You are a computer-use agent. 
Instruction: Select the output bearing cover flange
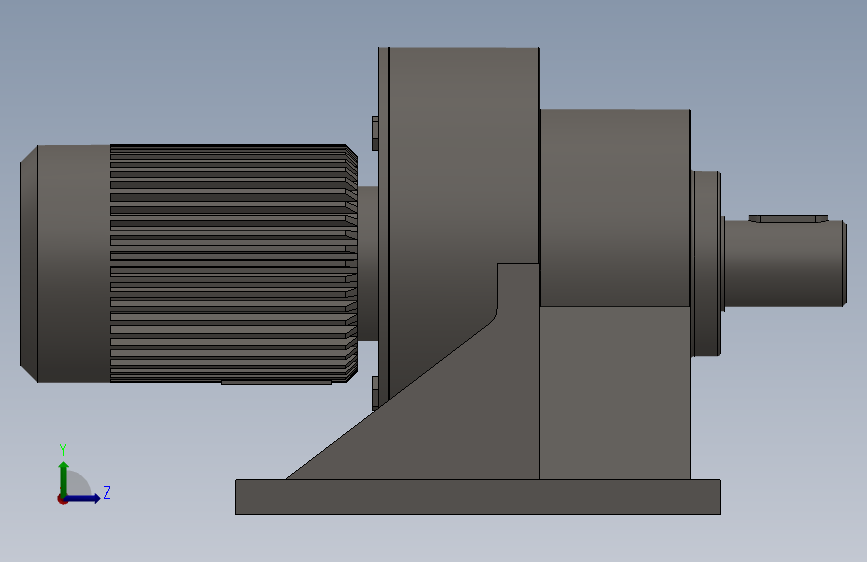(x=706, y=263)
